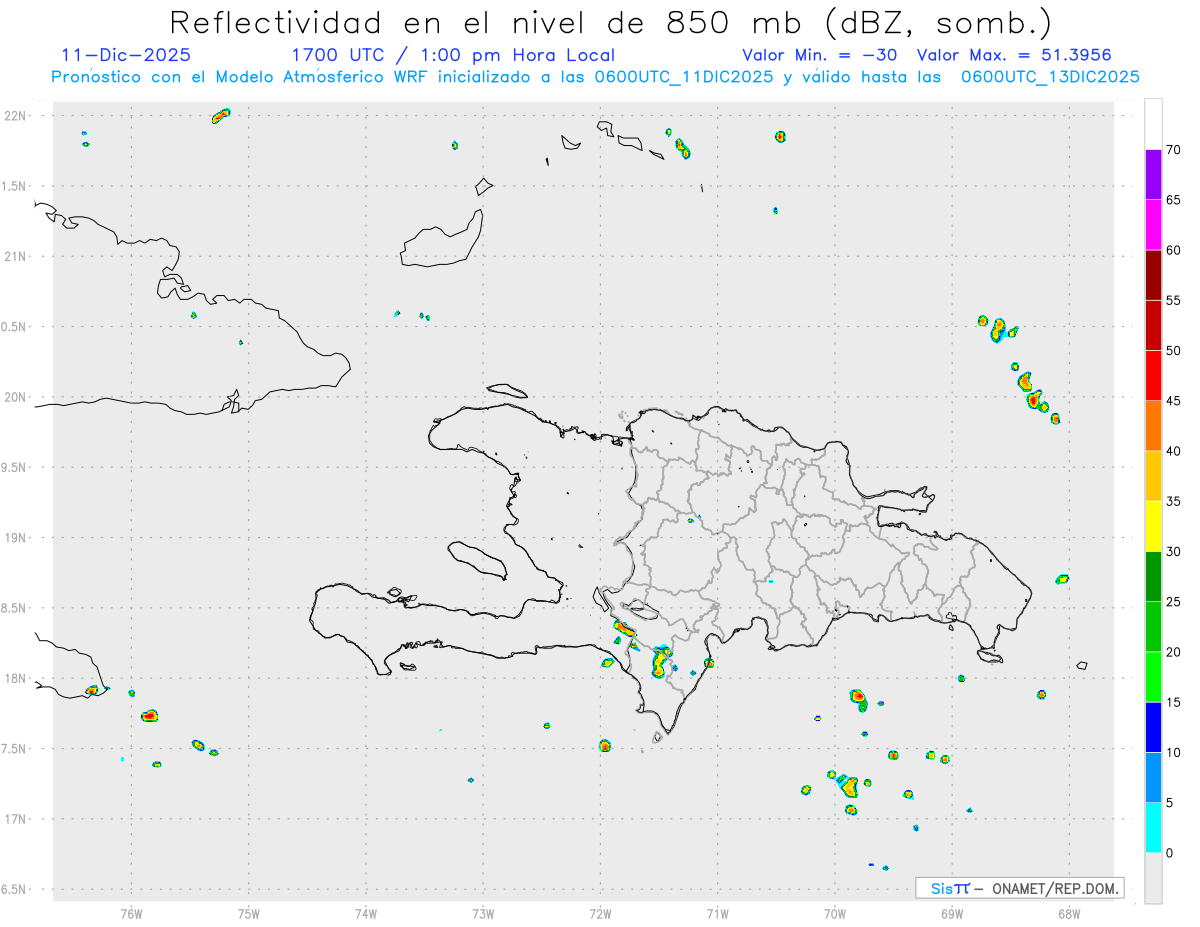Click the '50' colorbar value label
This screenshot has width=1200, height=927.
[x=1174, y=351]
